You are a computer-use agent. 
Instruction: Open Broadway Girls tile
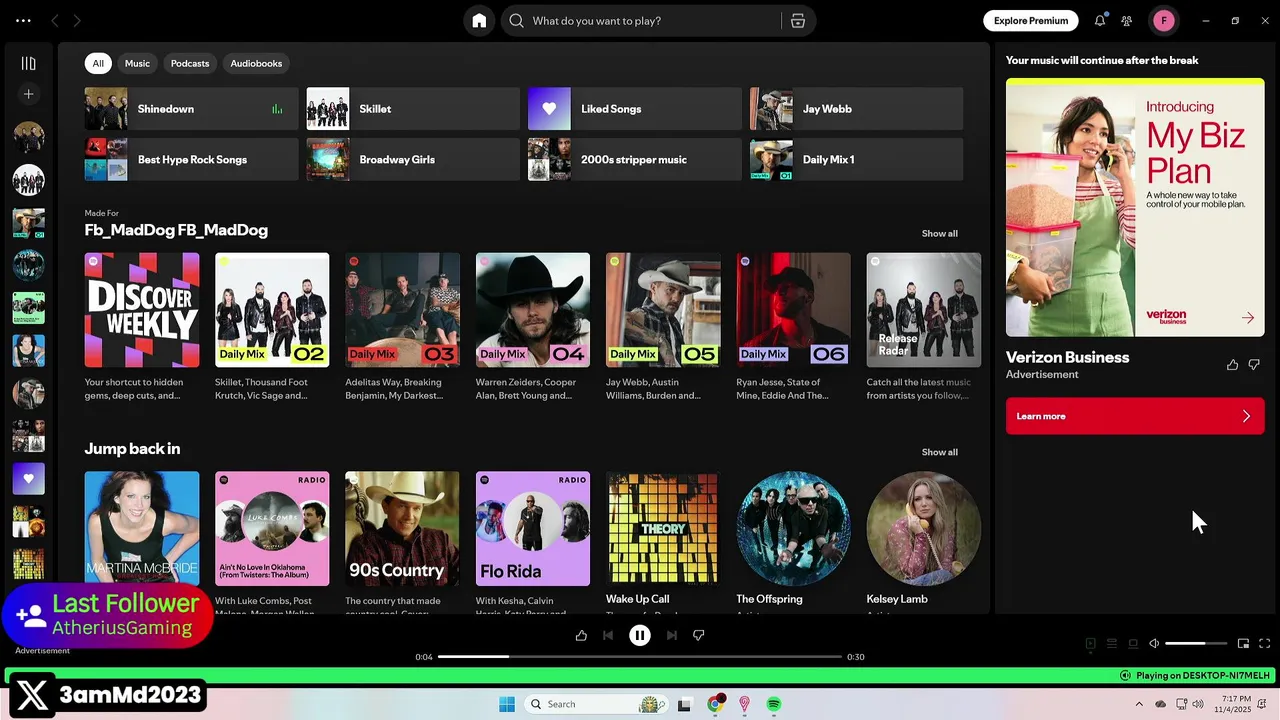coord(413,160)
